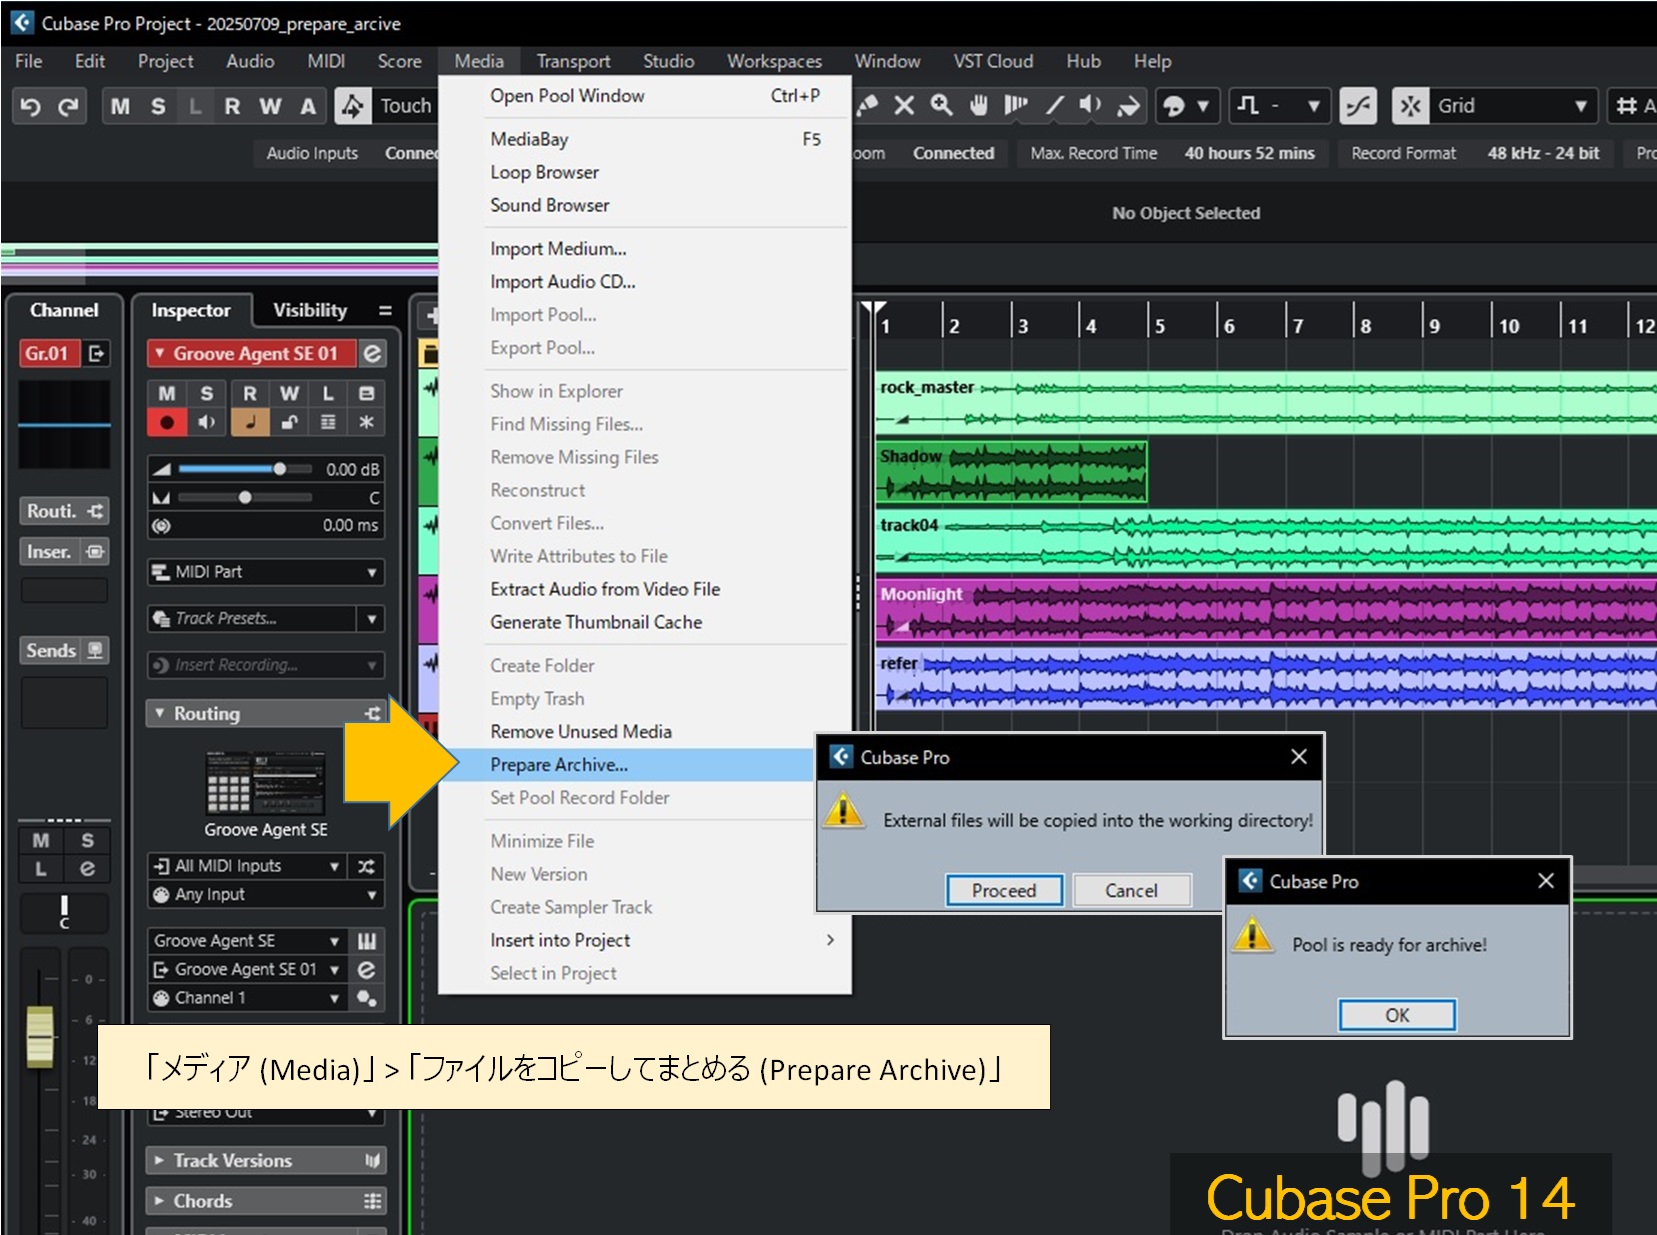Click the Monitor speaker button in Inspector
This screenshot has width=1657, height=1235.
point(207,422)
